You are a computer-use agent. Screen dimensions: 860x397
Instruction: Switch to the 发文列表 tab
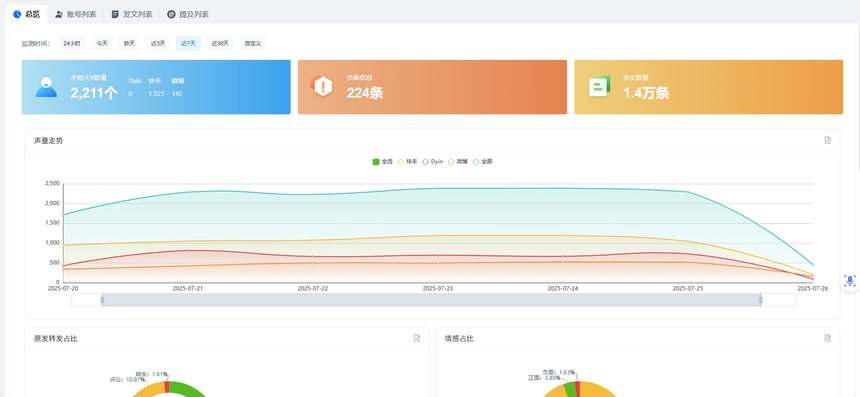(x=132, y=14)
